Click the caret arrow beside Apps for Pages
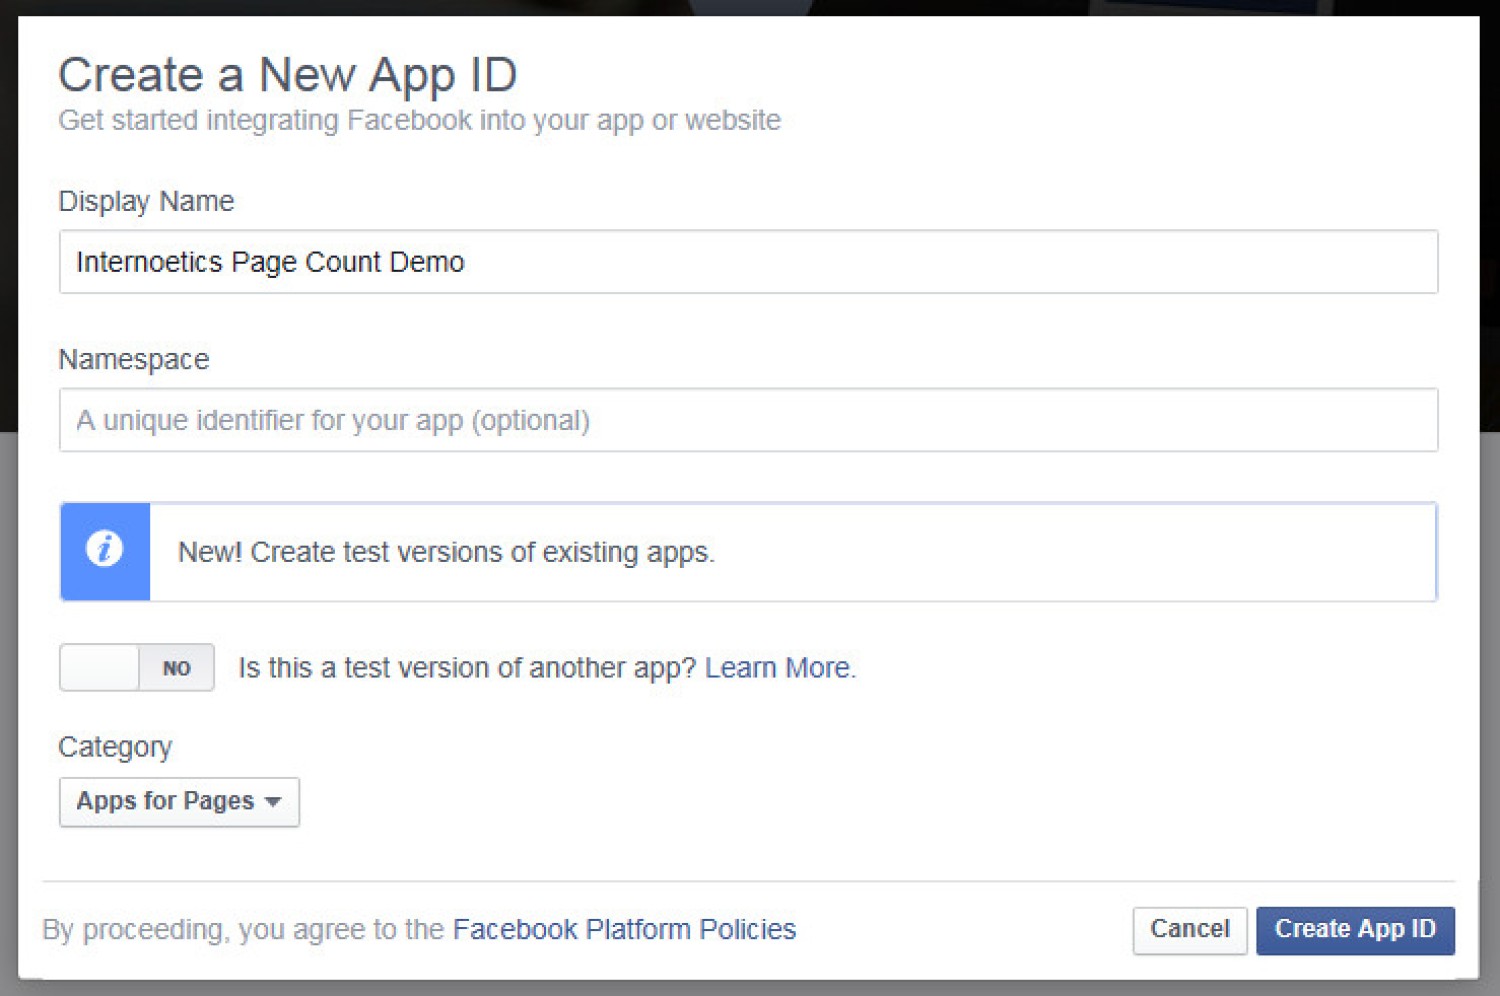 click(x=273, y=802)
